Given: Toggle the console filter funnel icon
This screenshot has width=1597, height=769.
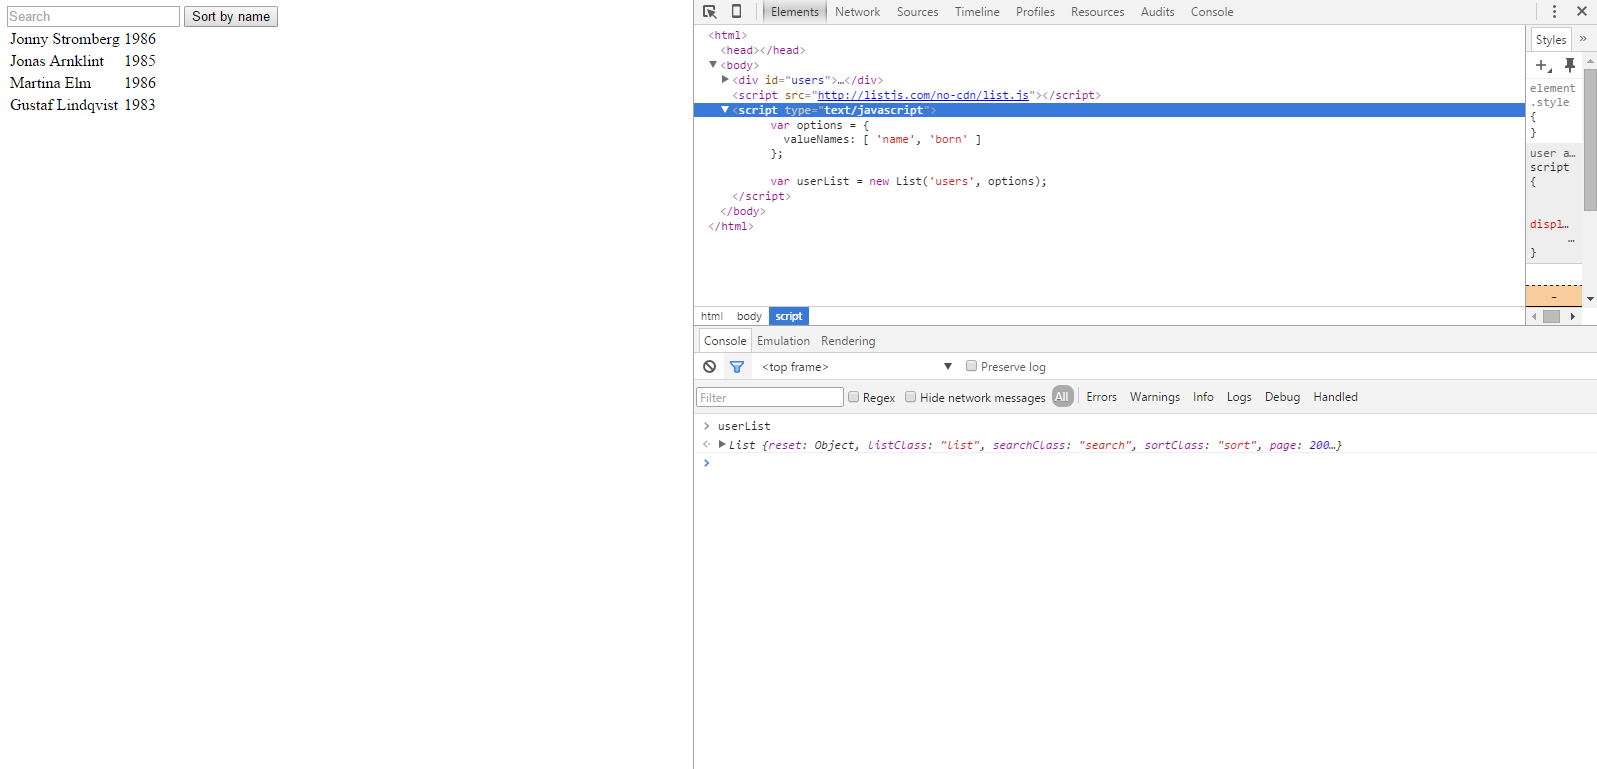Looking at the screenshot, I should [737, 367].
